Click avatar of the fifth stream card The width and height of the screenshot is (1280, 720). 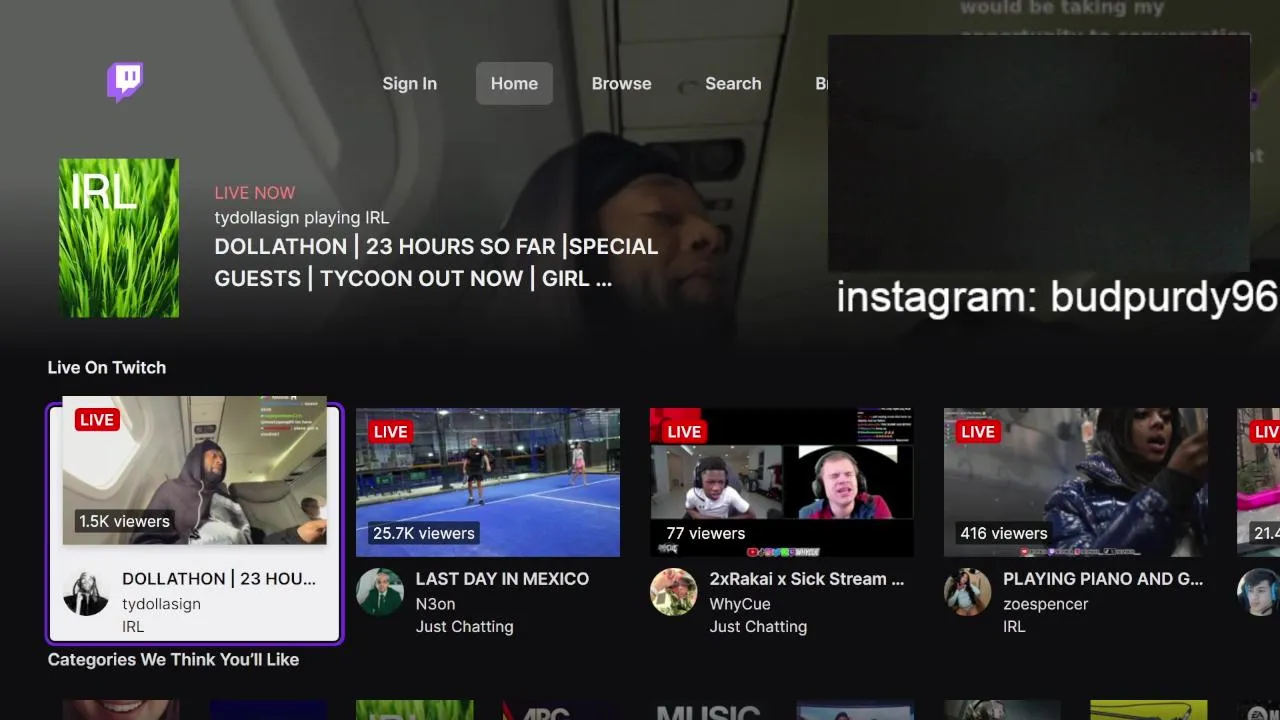(1260, 591)
